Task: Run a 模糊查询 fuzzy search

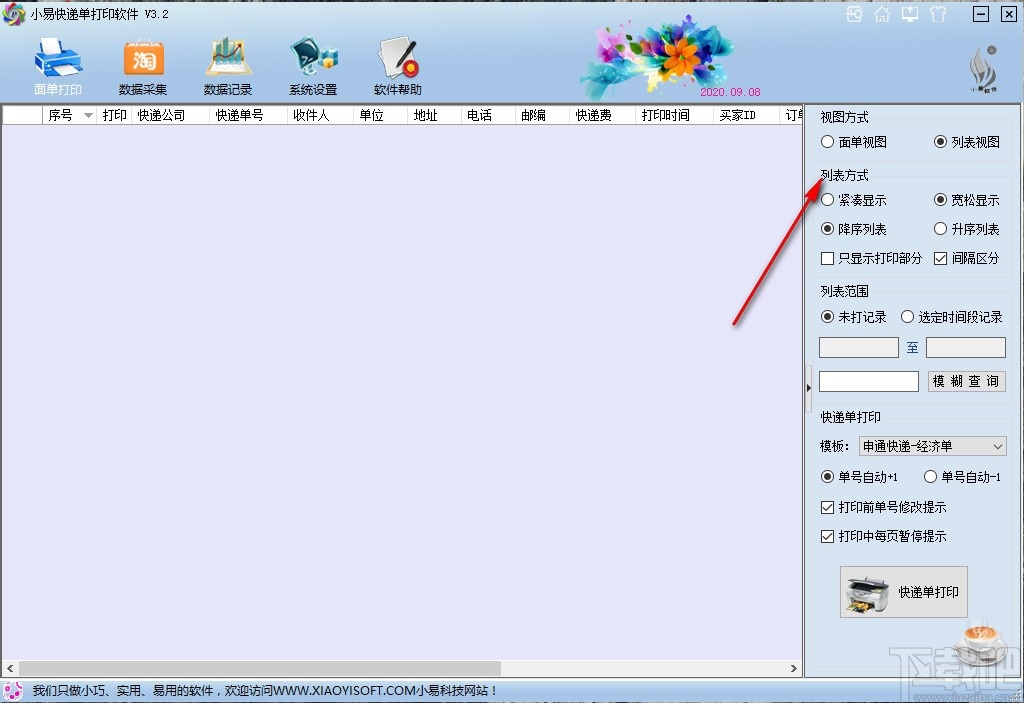Action: pos(966,381)
